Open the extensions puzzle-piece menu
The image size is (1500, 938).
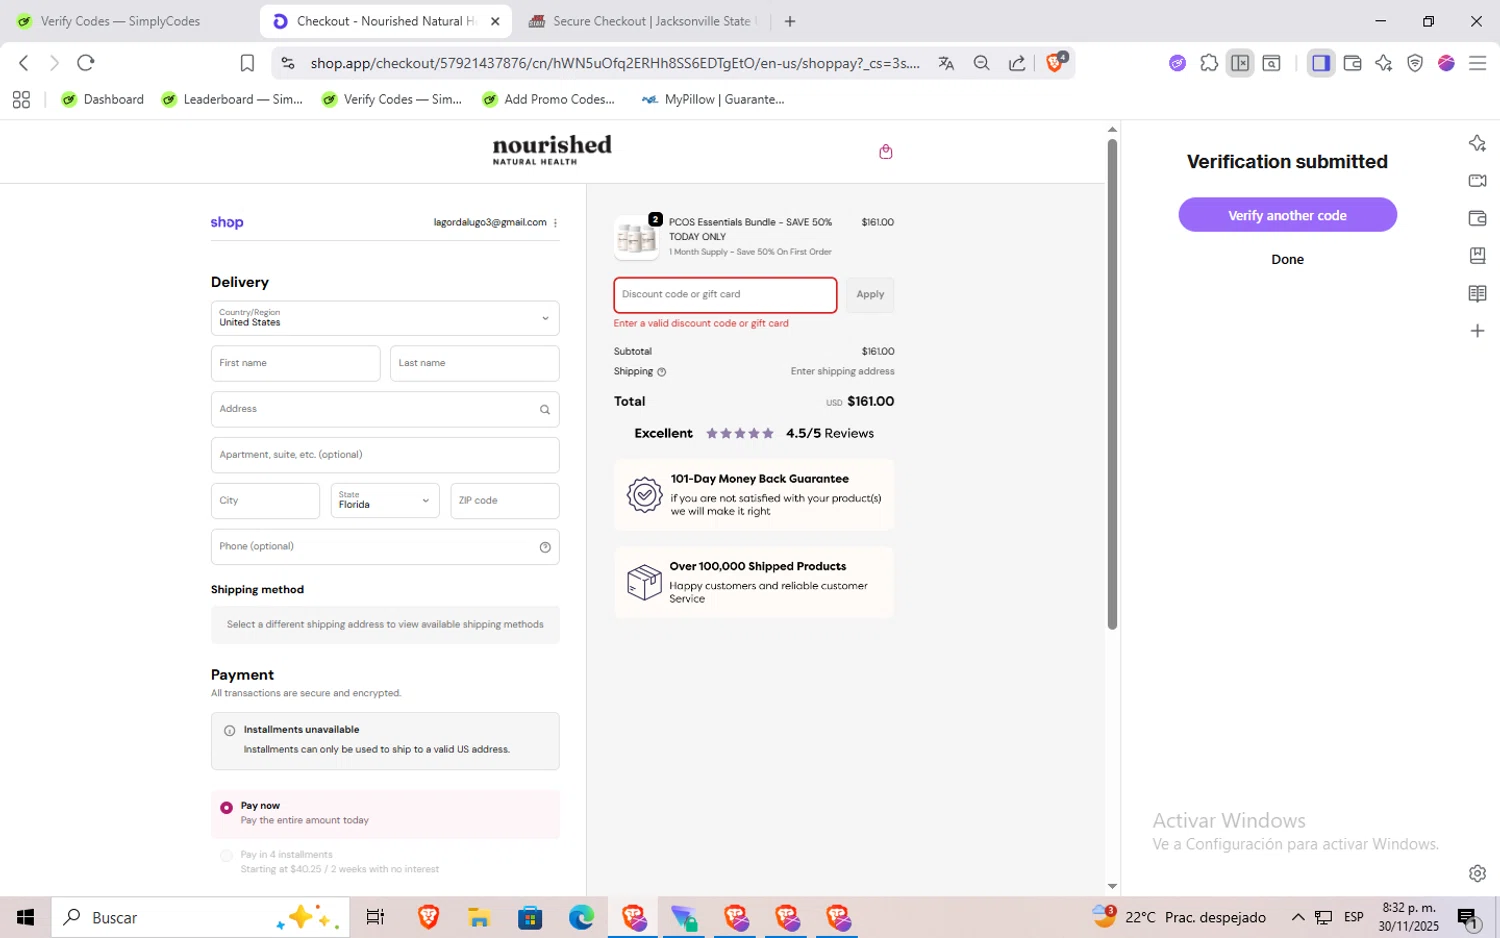click(1209, 63)
